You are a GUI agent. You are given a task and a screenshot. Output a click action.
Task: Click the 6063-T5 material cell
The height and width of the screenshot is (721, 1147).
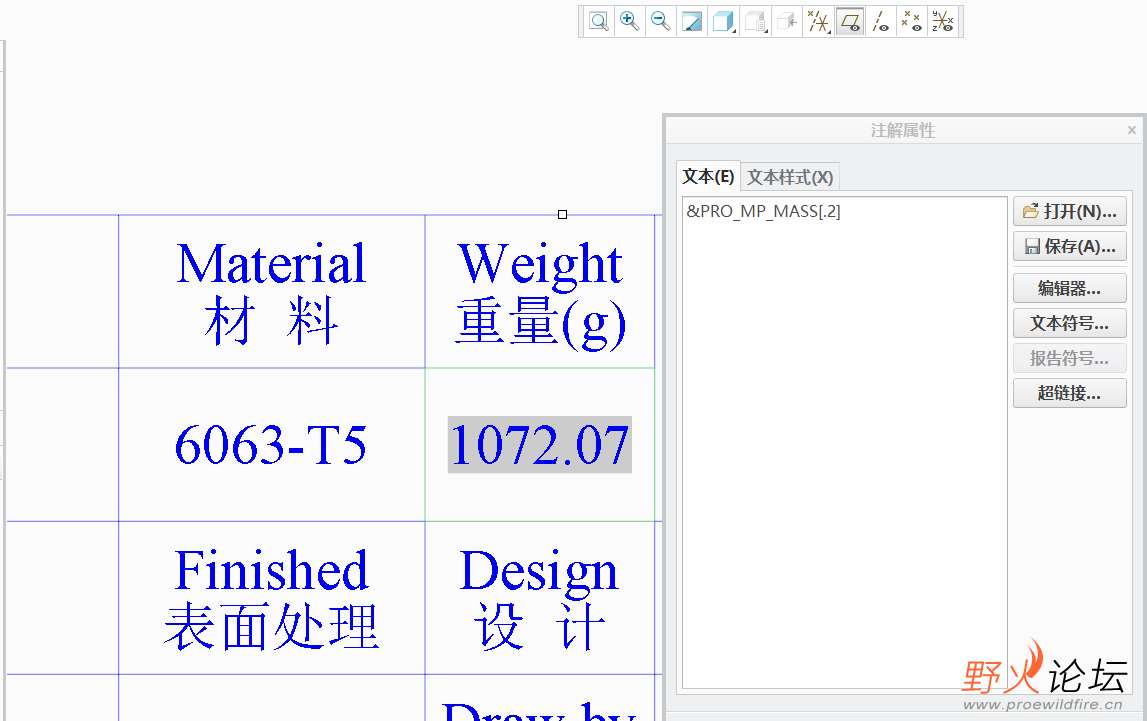click(271, 445)
